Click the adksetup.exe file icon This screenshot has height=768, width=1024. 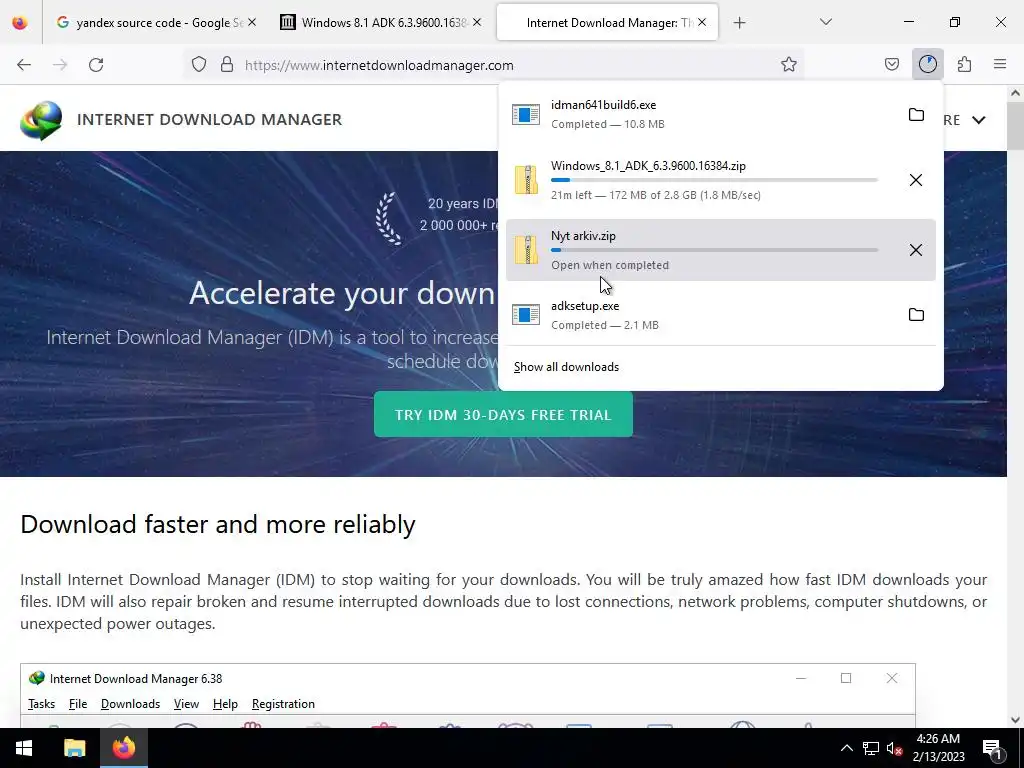pos(526,315)
